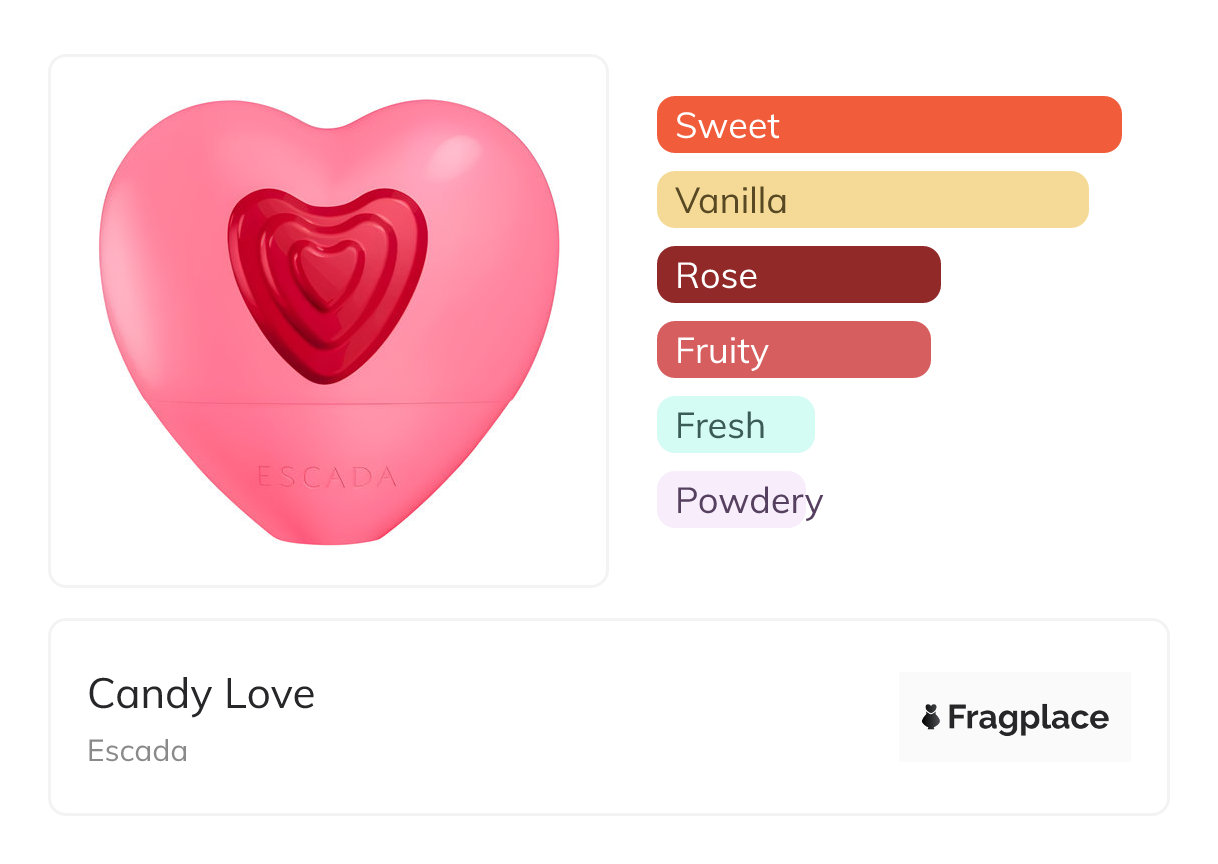Open the Escada brand link
The height and width of the screenshot is (864, 1218).
[138, 751]
